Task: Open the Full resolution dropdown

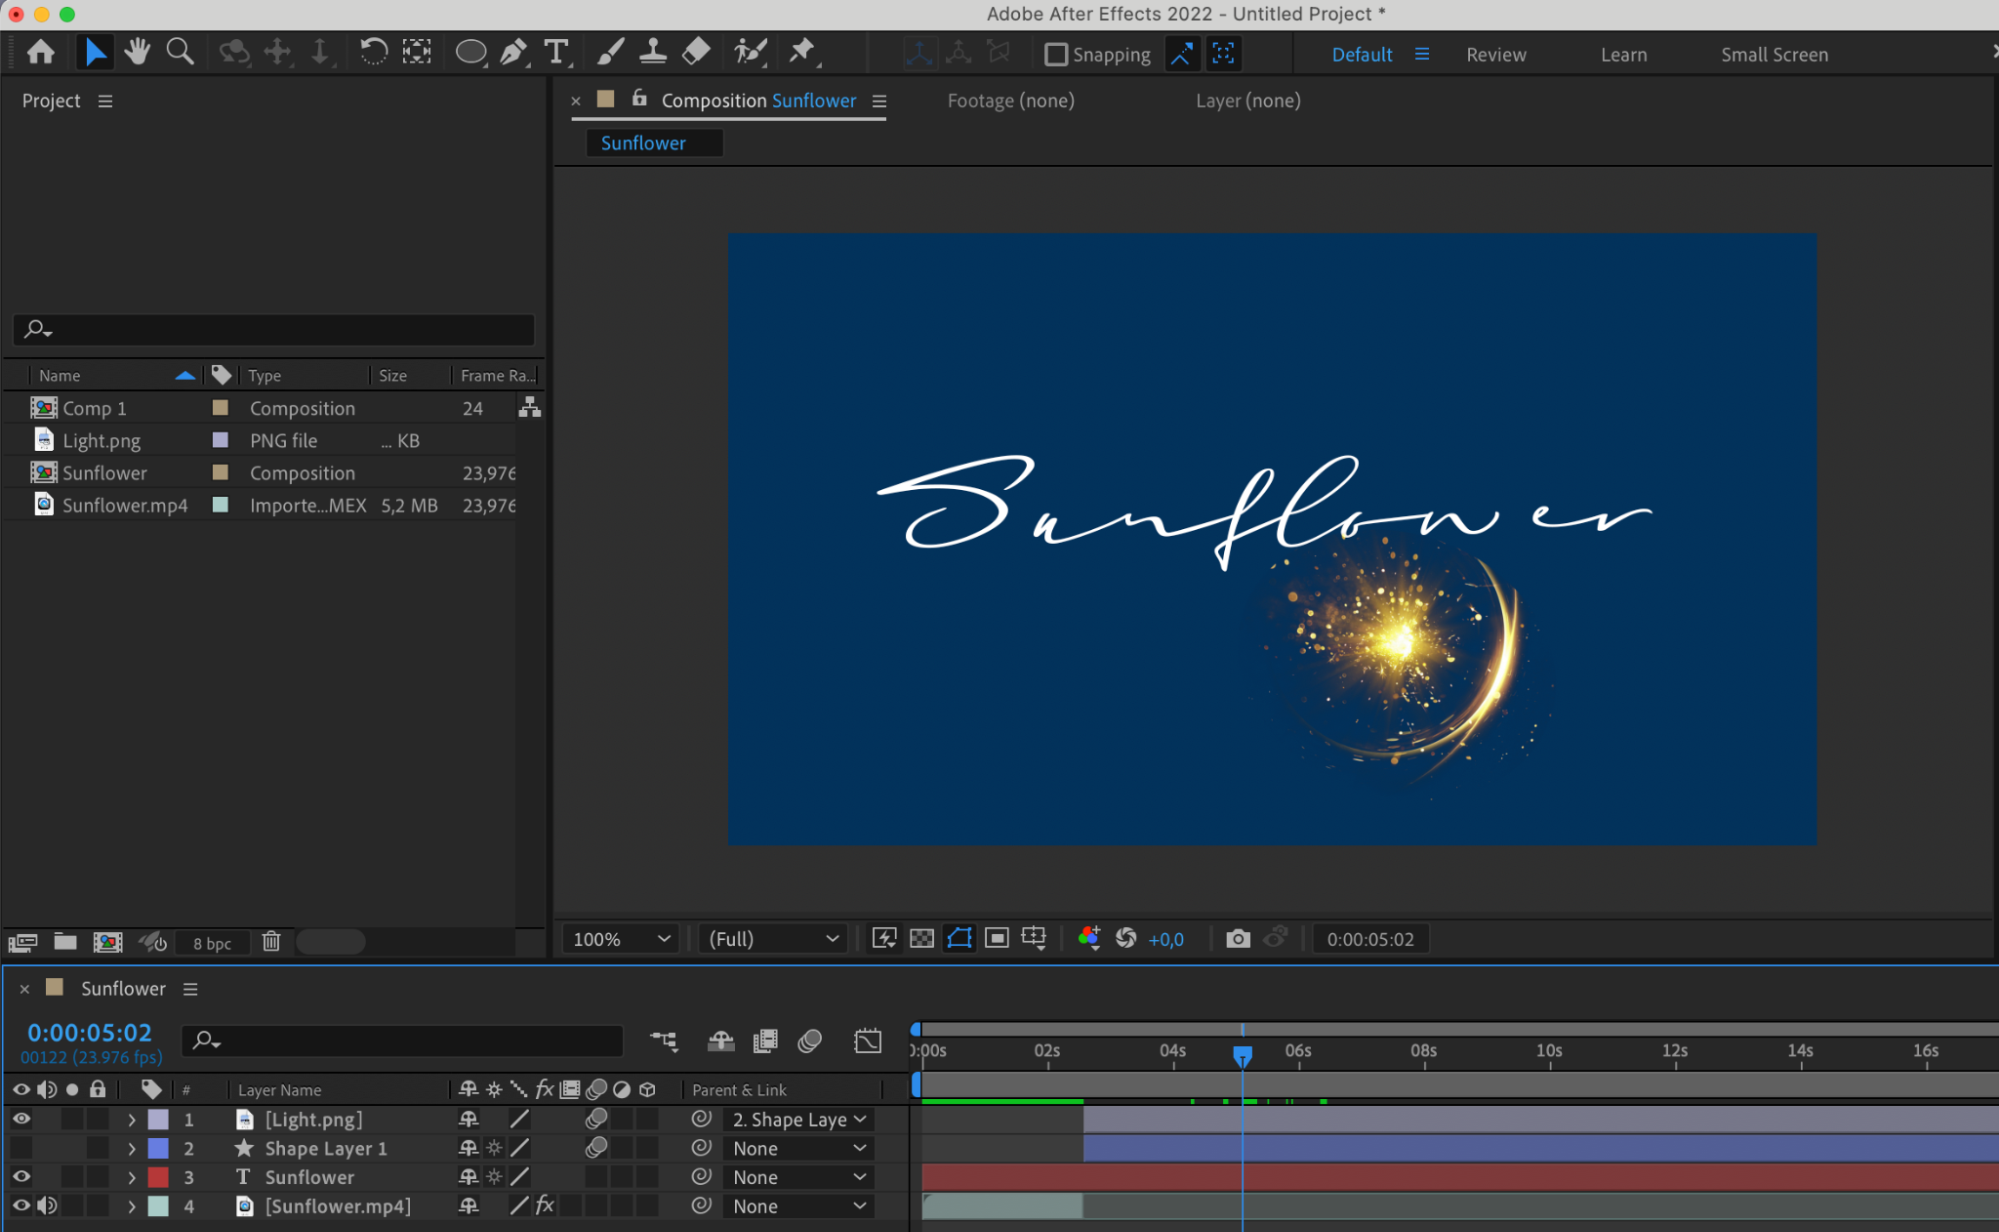Action: tap(772, 939)
